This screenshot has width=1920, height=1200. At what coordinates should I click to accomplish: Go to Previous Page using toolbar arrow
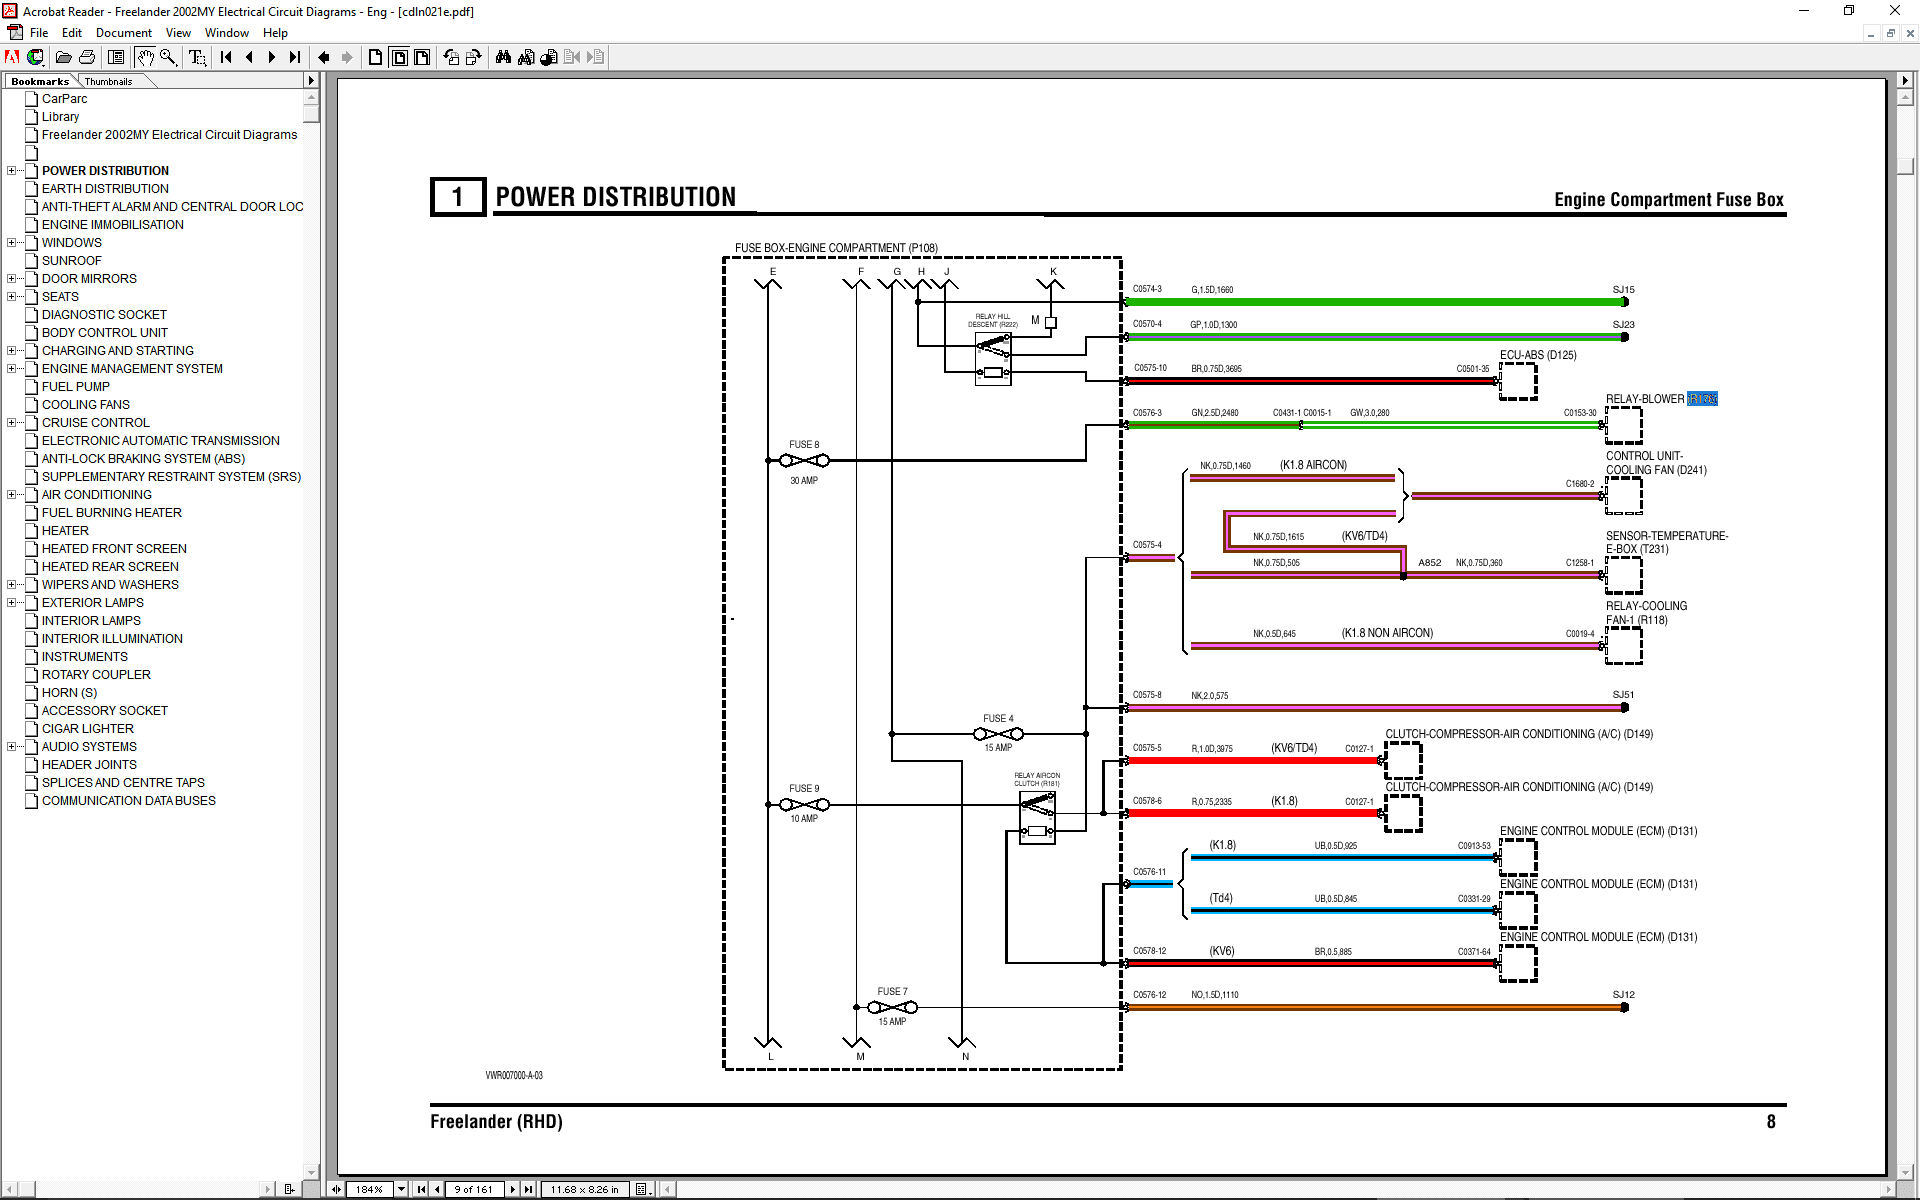point(249,57)
